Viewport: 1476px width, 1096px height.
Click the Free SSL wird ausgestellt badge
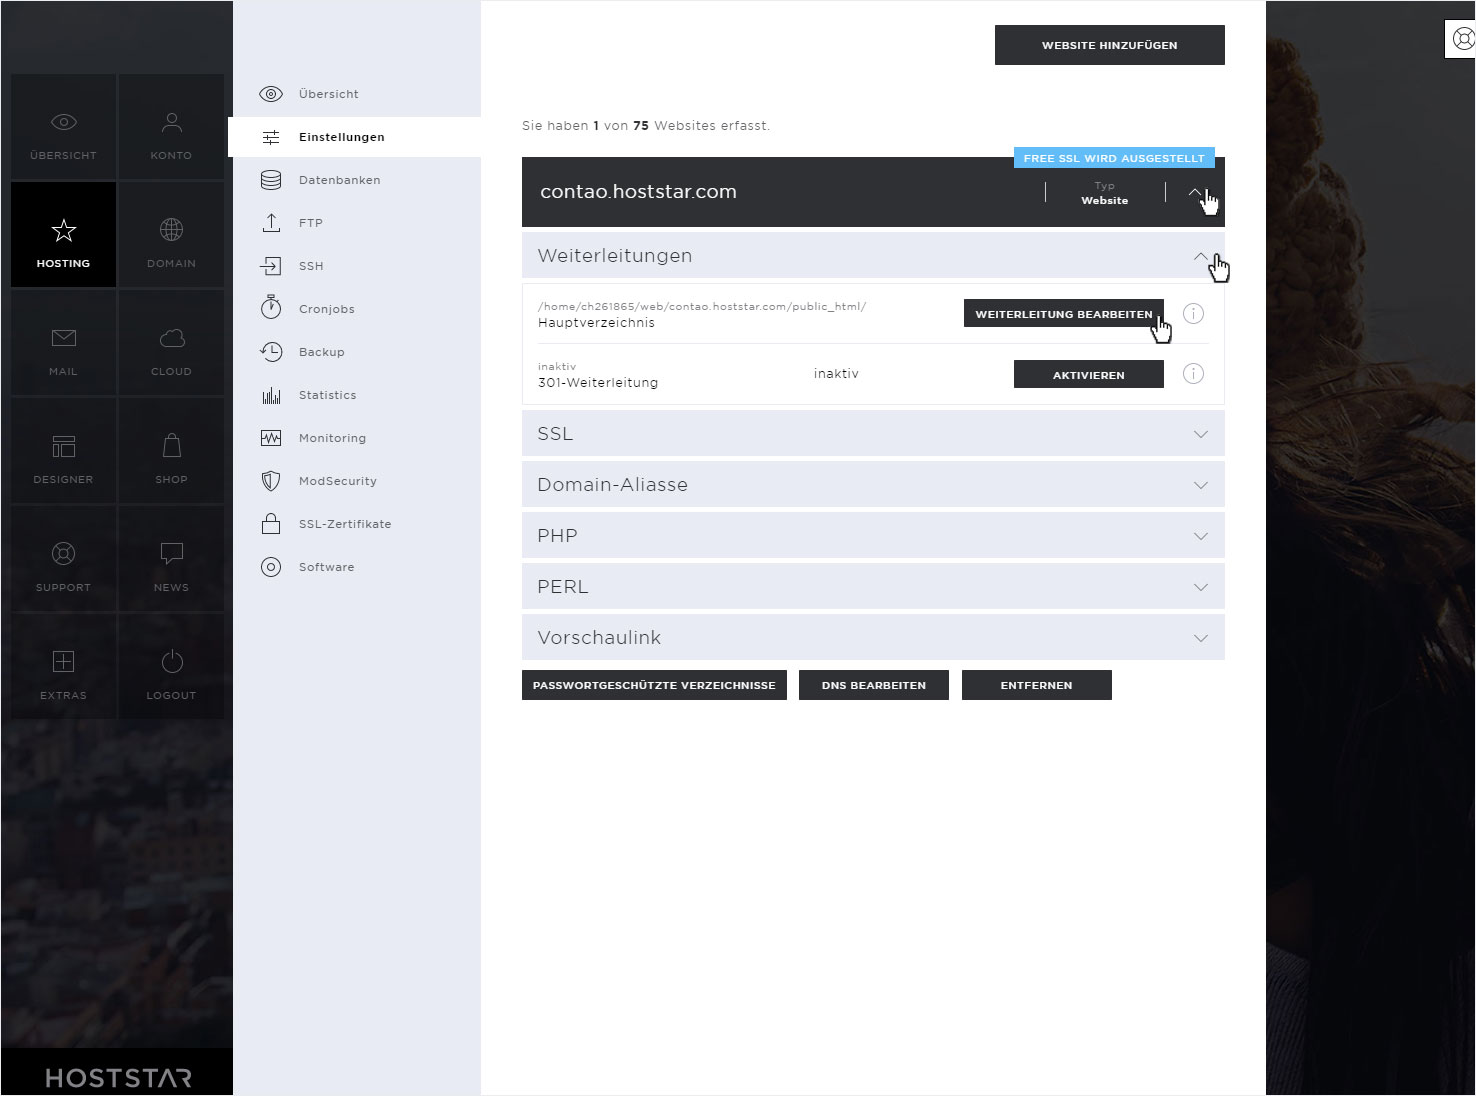click(1114, 158)
